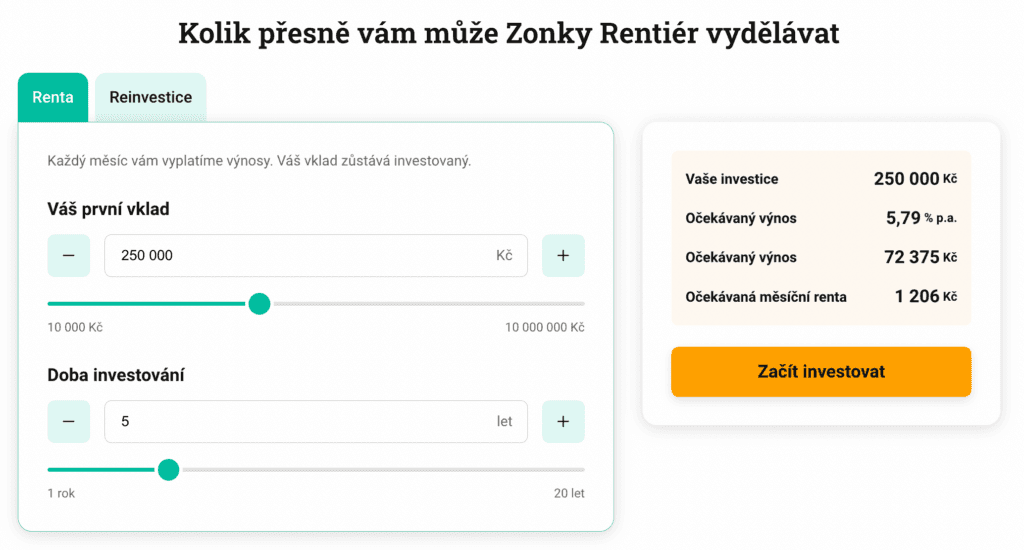Image resolution: width=1024 pixels, height=550 pixels.
Task: Open the Reinvestice tab
Action: (x=150, y=97)
